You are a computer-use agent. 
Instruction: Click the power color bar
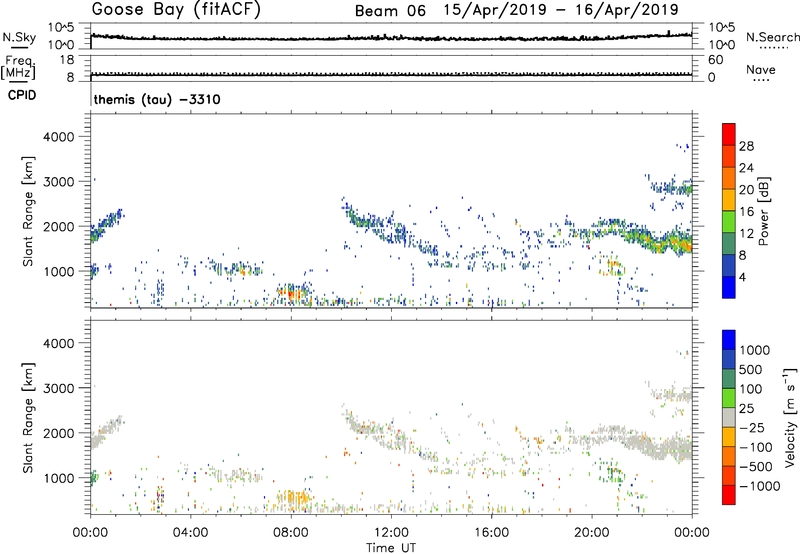pyautogui.click(x=729, y=211)
